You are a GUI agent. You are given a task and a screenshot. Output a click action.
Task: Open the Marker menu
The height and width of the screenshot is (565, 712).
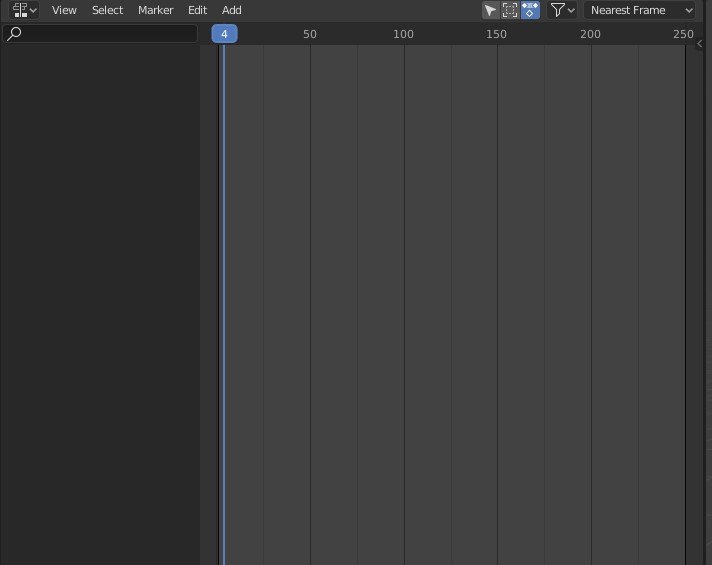click(x=155, y=10)
